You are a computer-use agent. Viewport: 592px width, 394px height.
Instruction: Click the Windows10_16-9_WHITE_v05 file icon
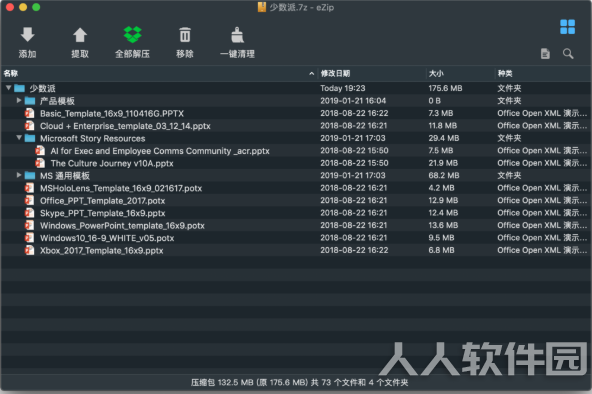coord(29,238)
